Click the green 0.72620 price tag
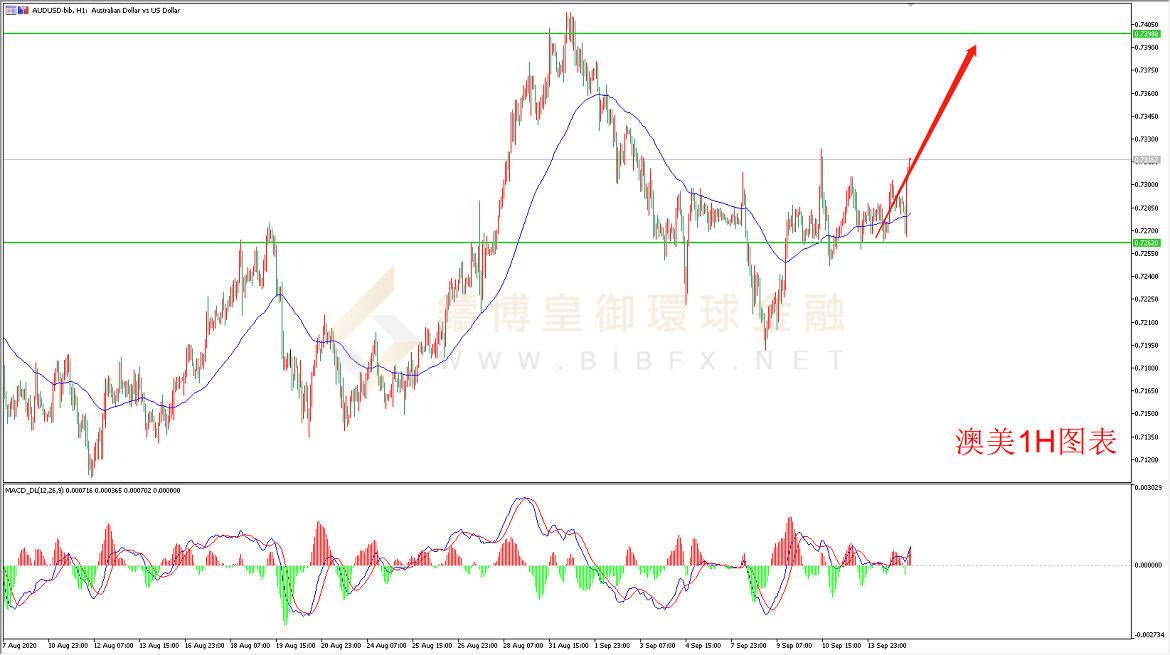 (x=1146, y=243)
